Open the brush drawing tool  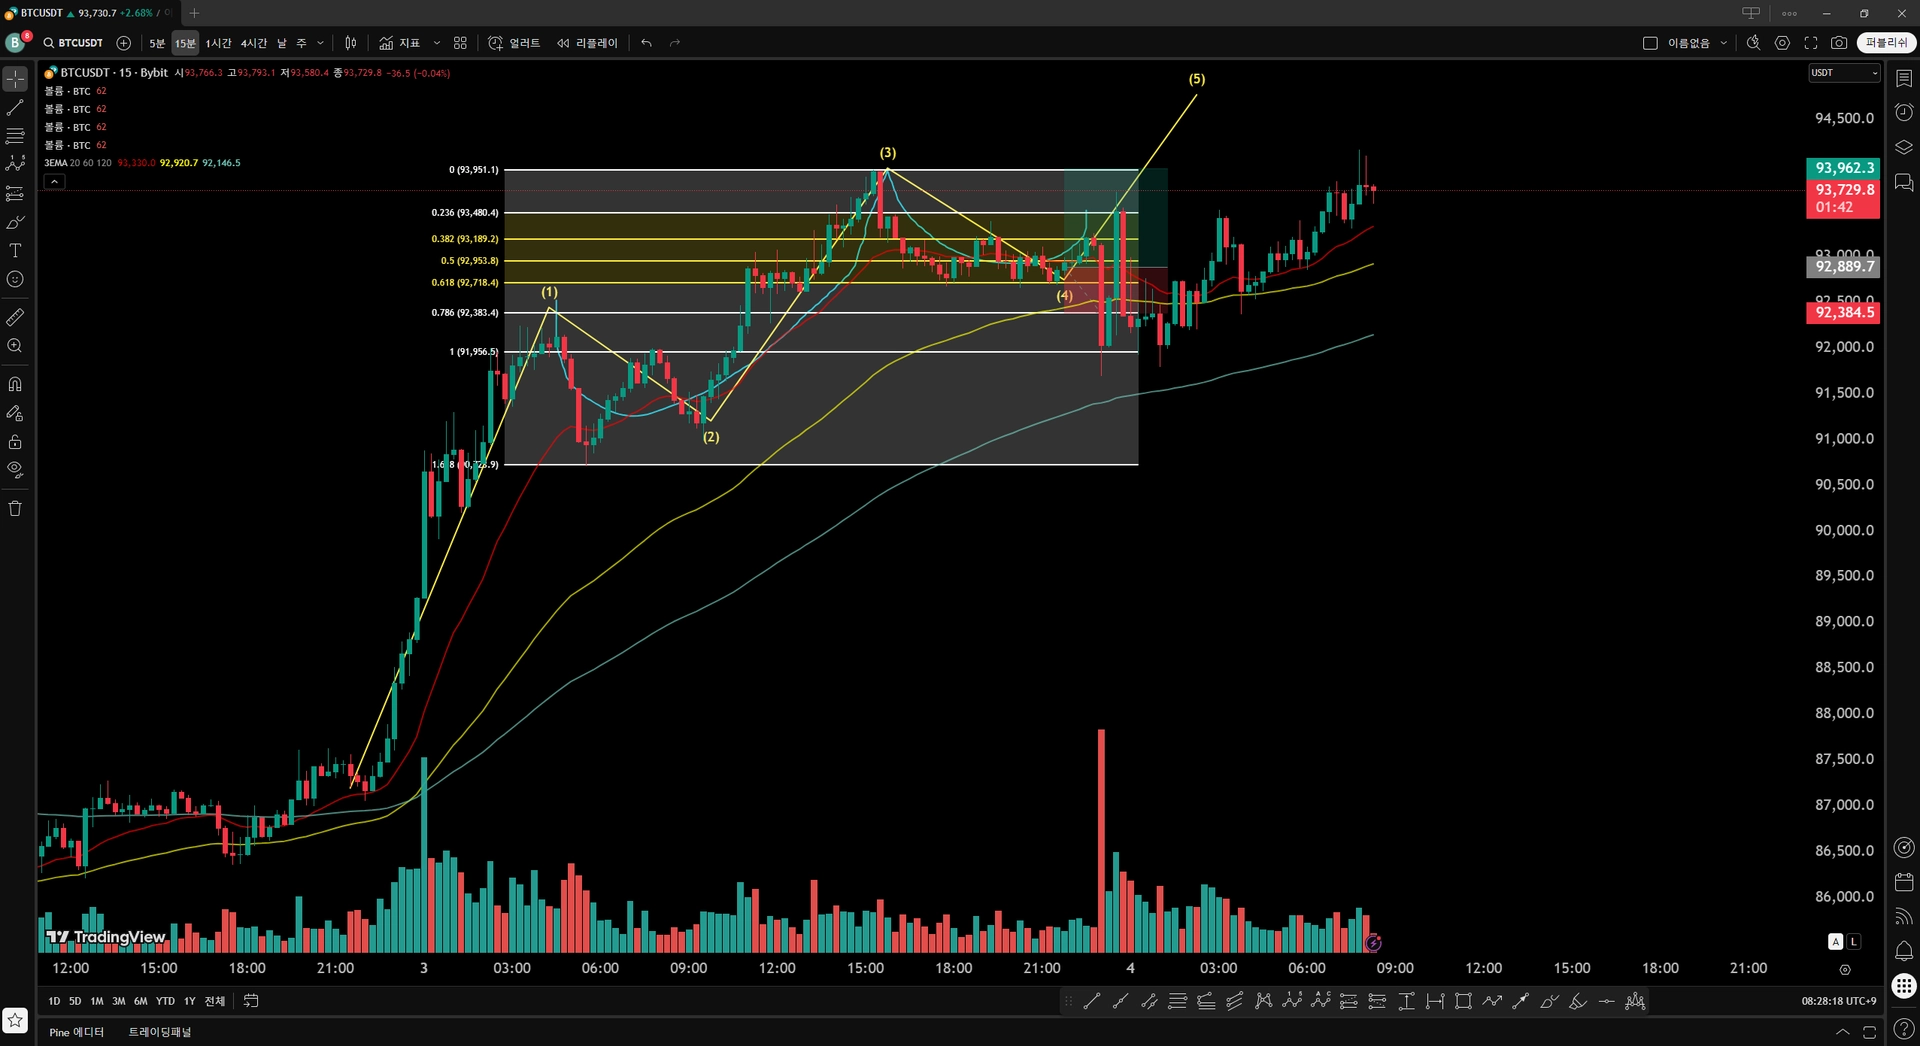pyautogui.click(x=15, y=222)
